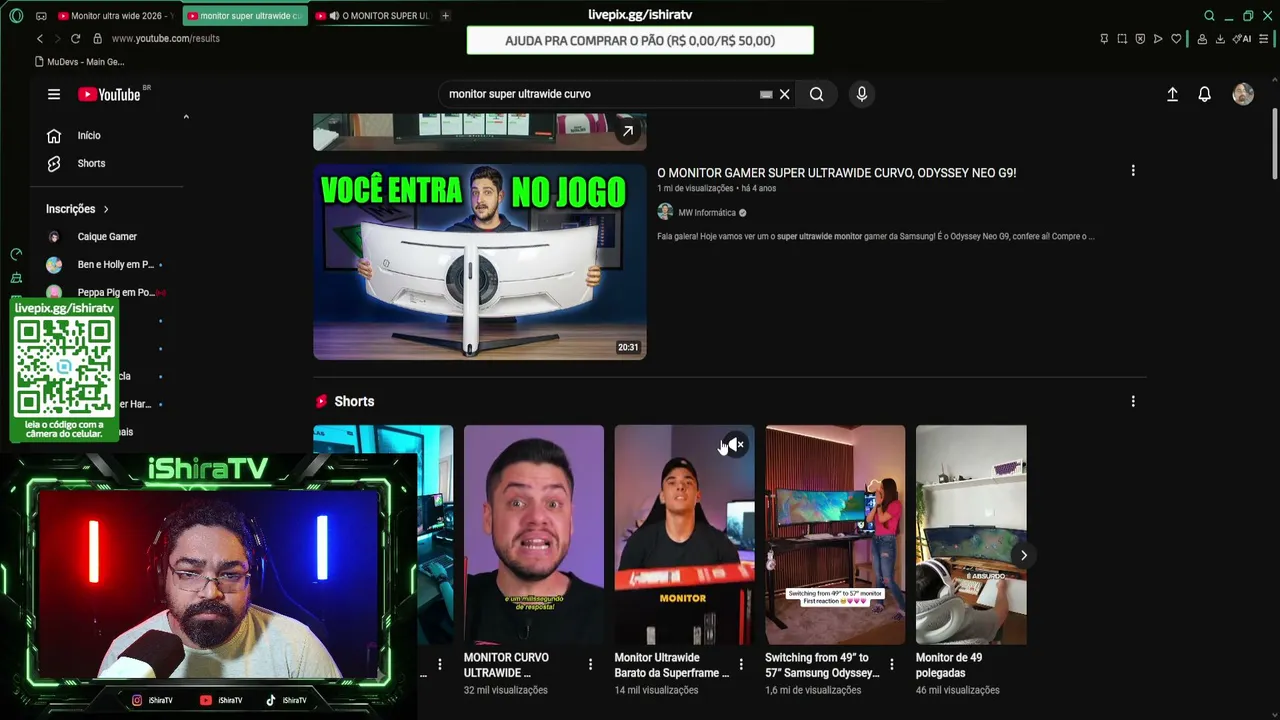The image size is (1280, 720).
Task: Open the on-screen keyboard icon in search box
Action: pyautogui.click(x=766, y=94)
